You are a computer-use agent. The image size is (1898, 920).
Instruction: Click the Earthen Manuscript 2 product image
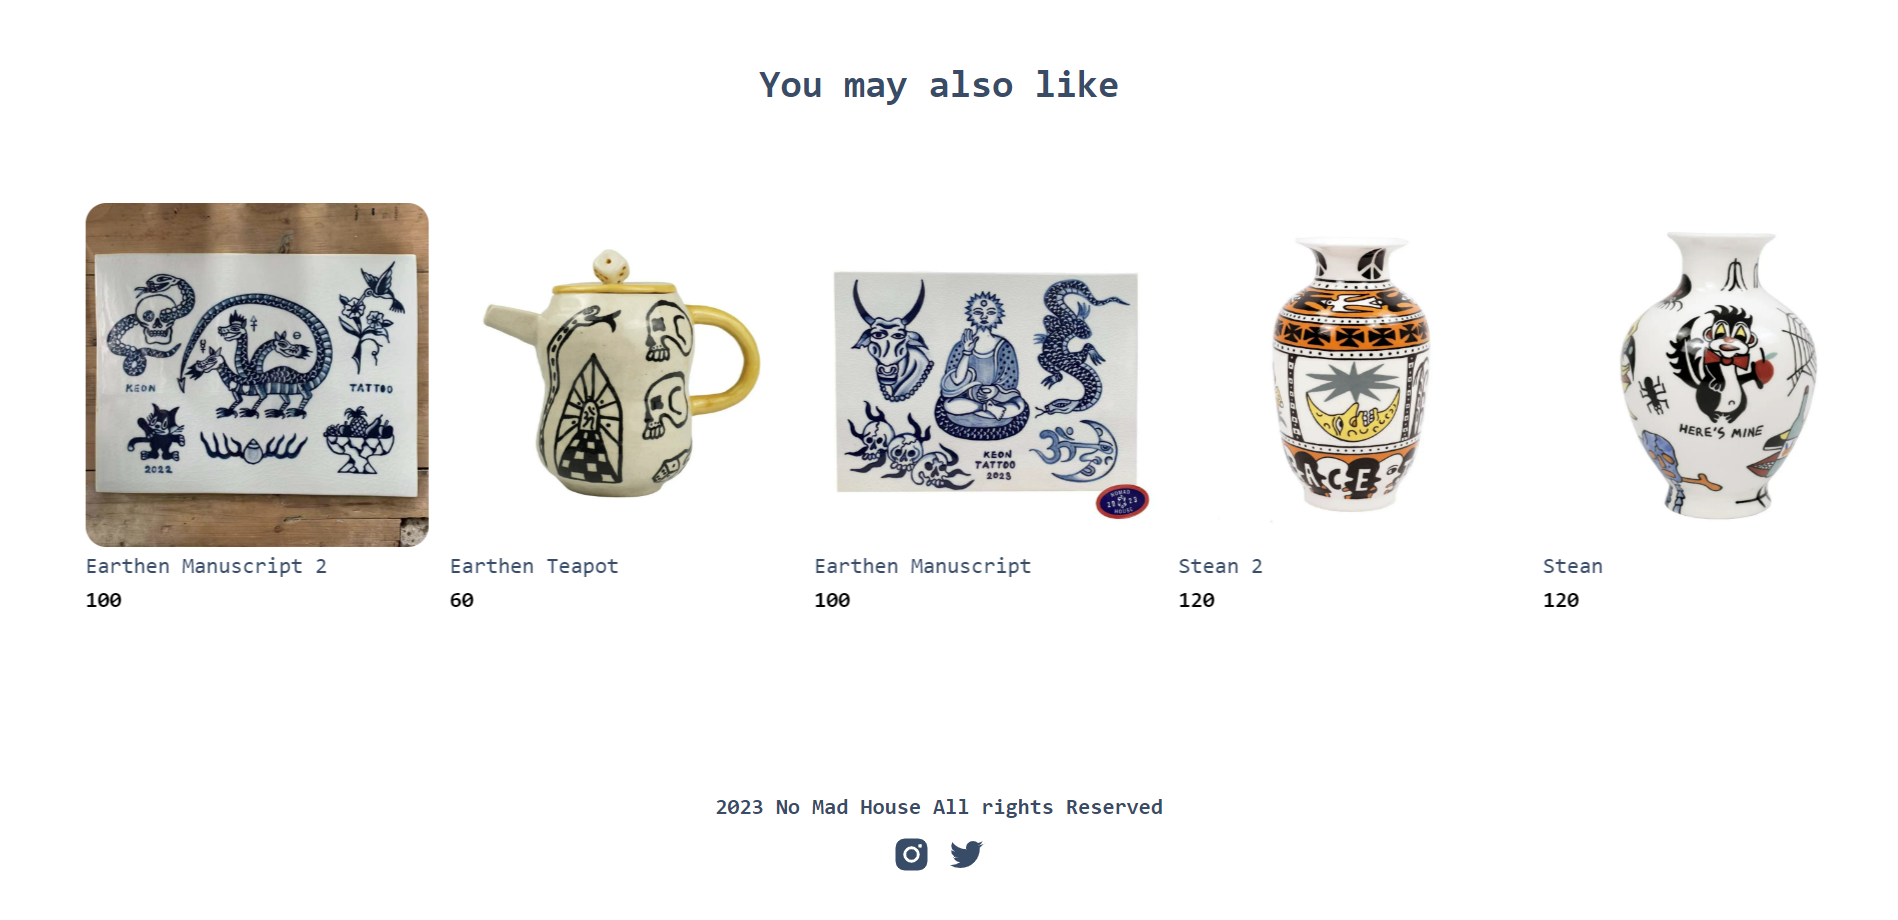click(257, 375)
